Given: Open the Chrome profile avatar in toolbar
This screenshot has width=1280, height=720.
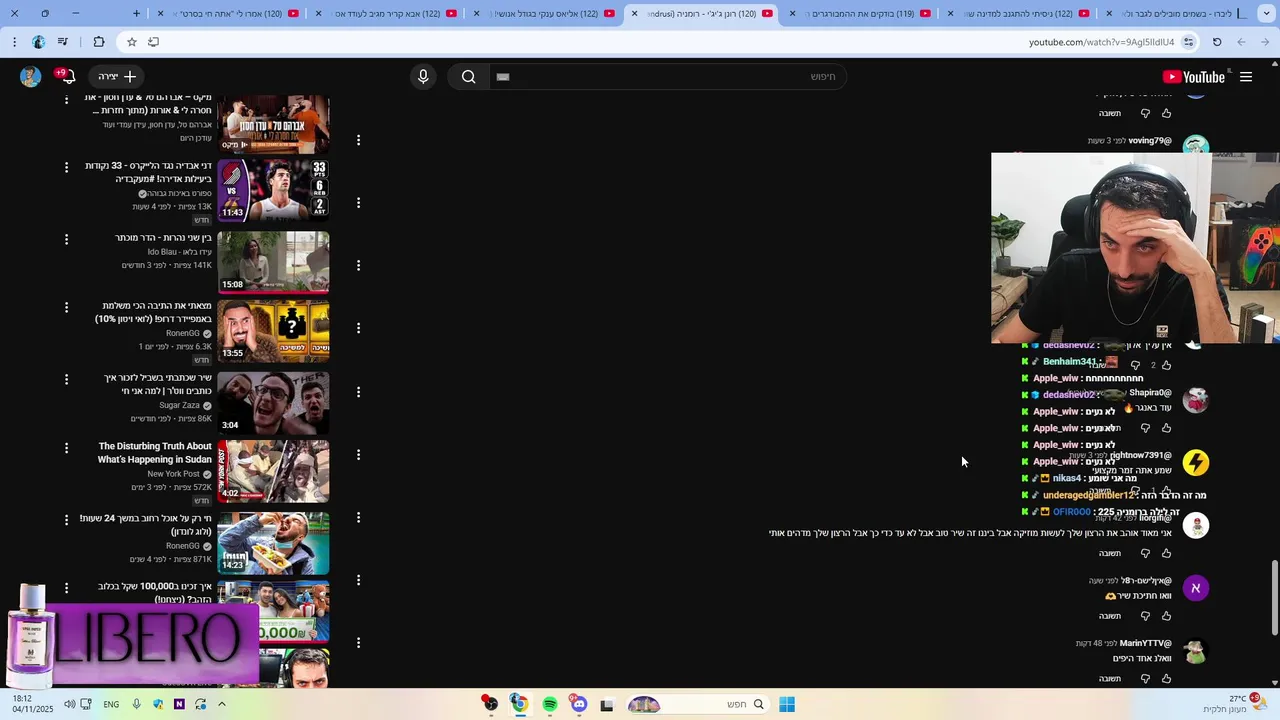Looking at the screenshot, I should 38,42.
